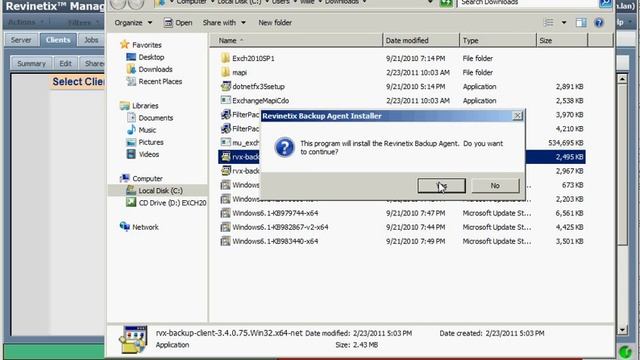640x360 pixels.
Task: Select Computer in navigation pane
Action: (x=147, y=179)
